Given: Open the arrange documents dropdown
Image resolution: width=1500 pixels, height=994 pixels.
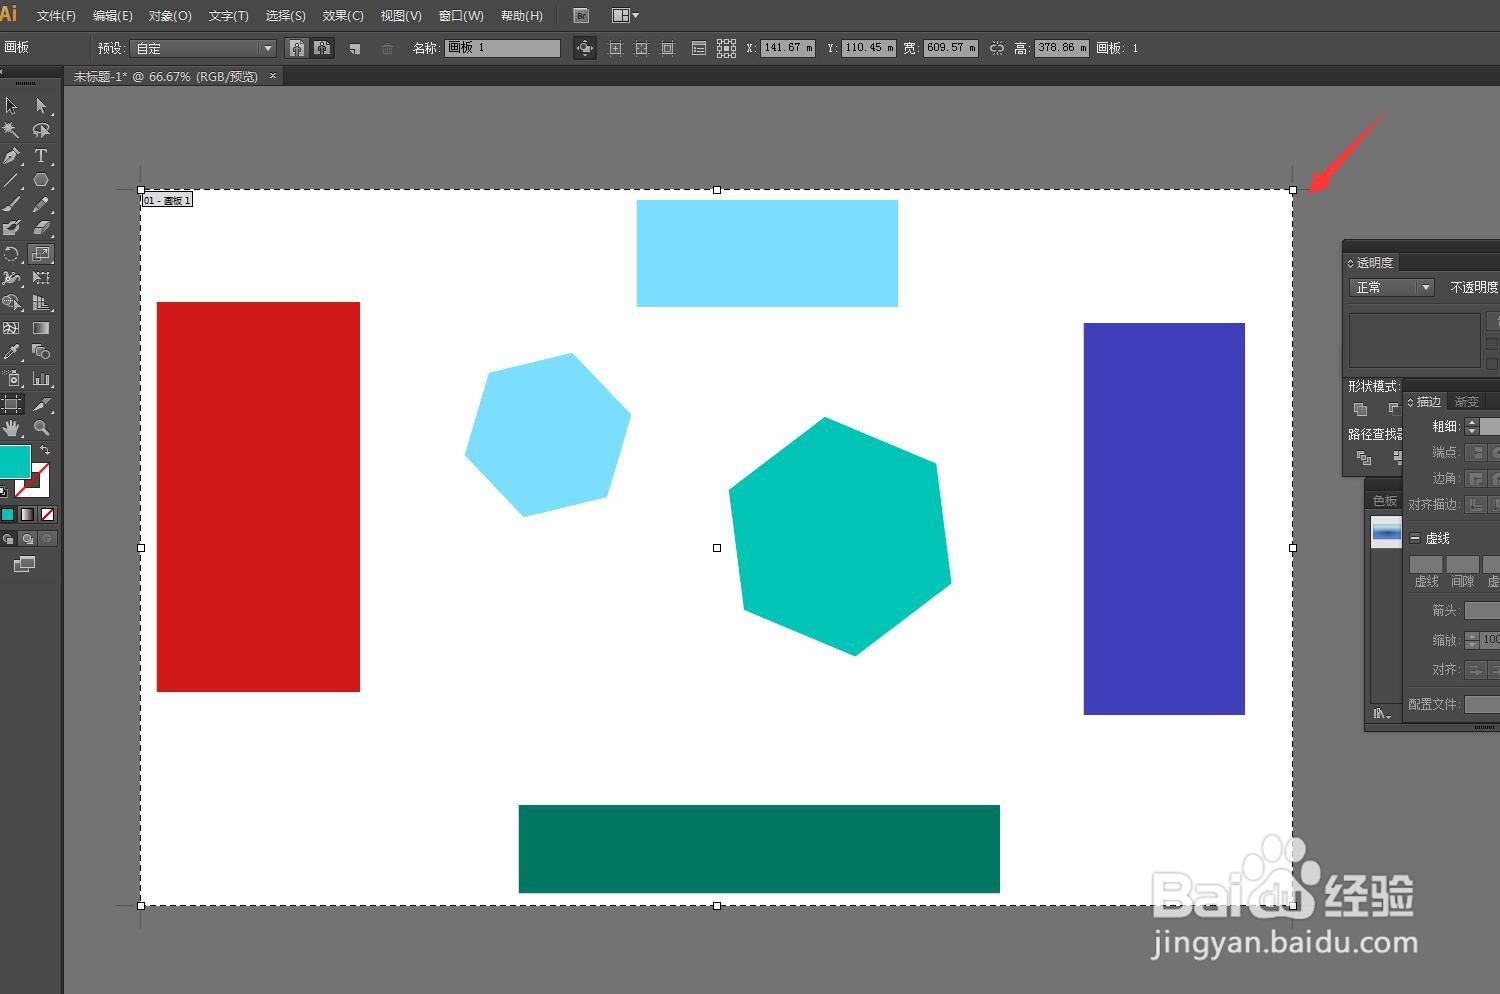Looking at the screenshot, I should pos(625,16).
